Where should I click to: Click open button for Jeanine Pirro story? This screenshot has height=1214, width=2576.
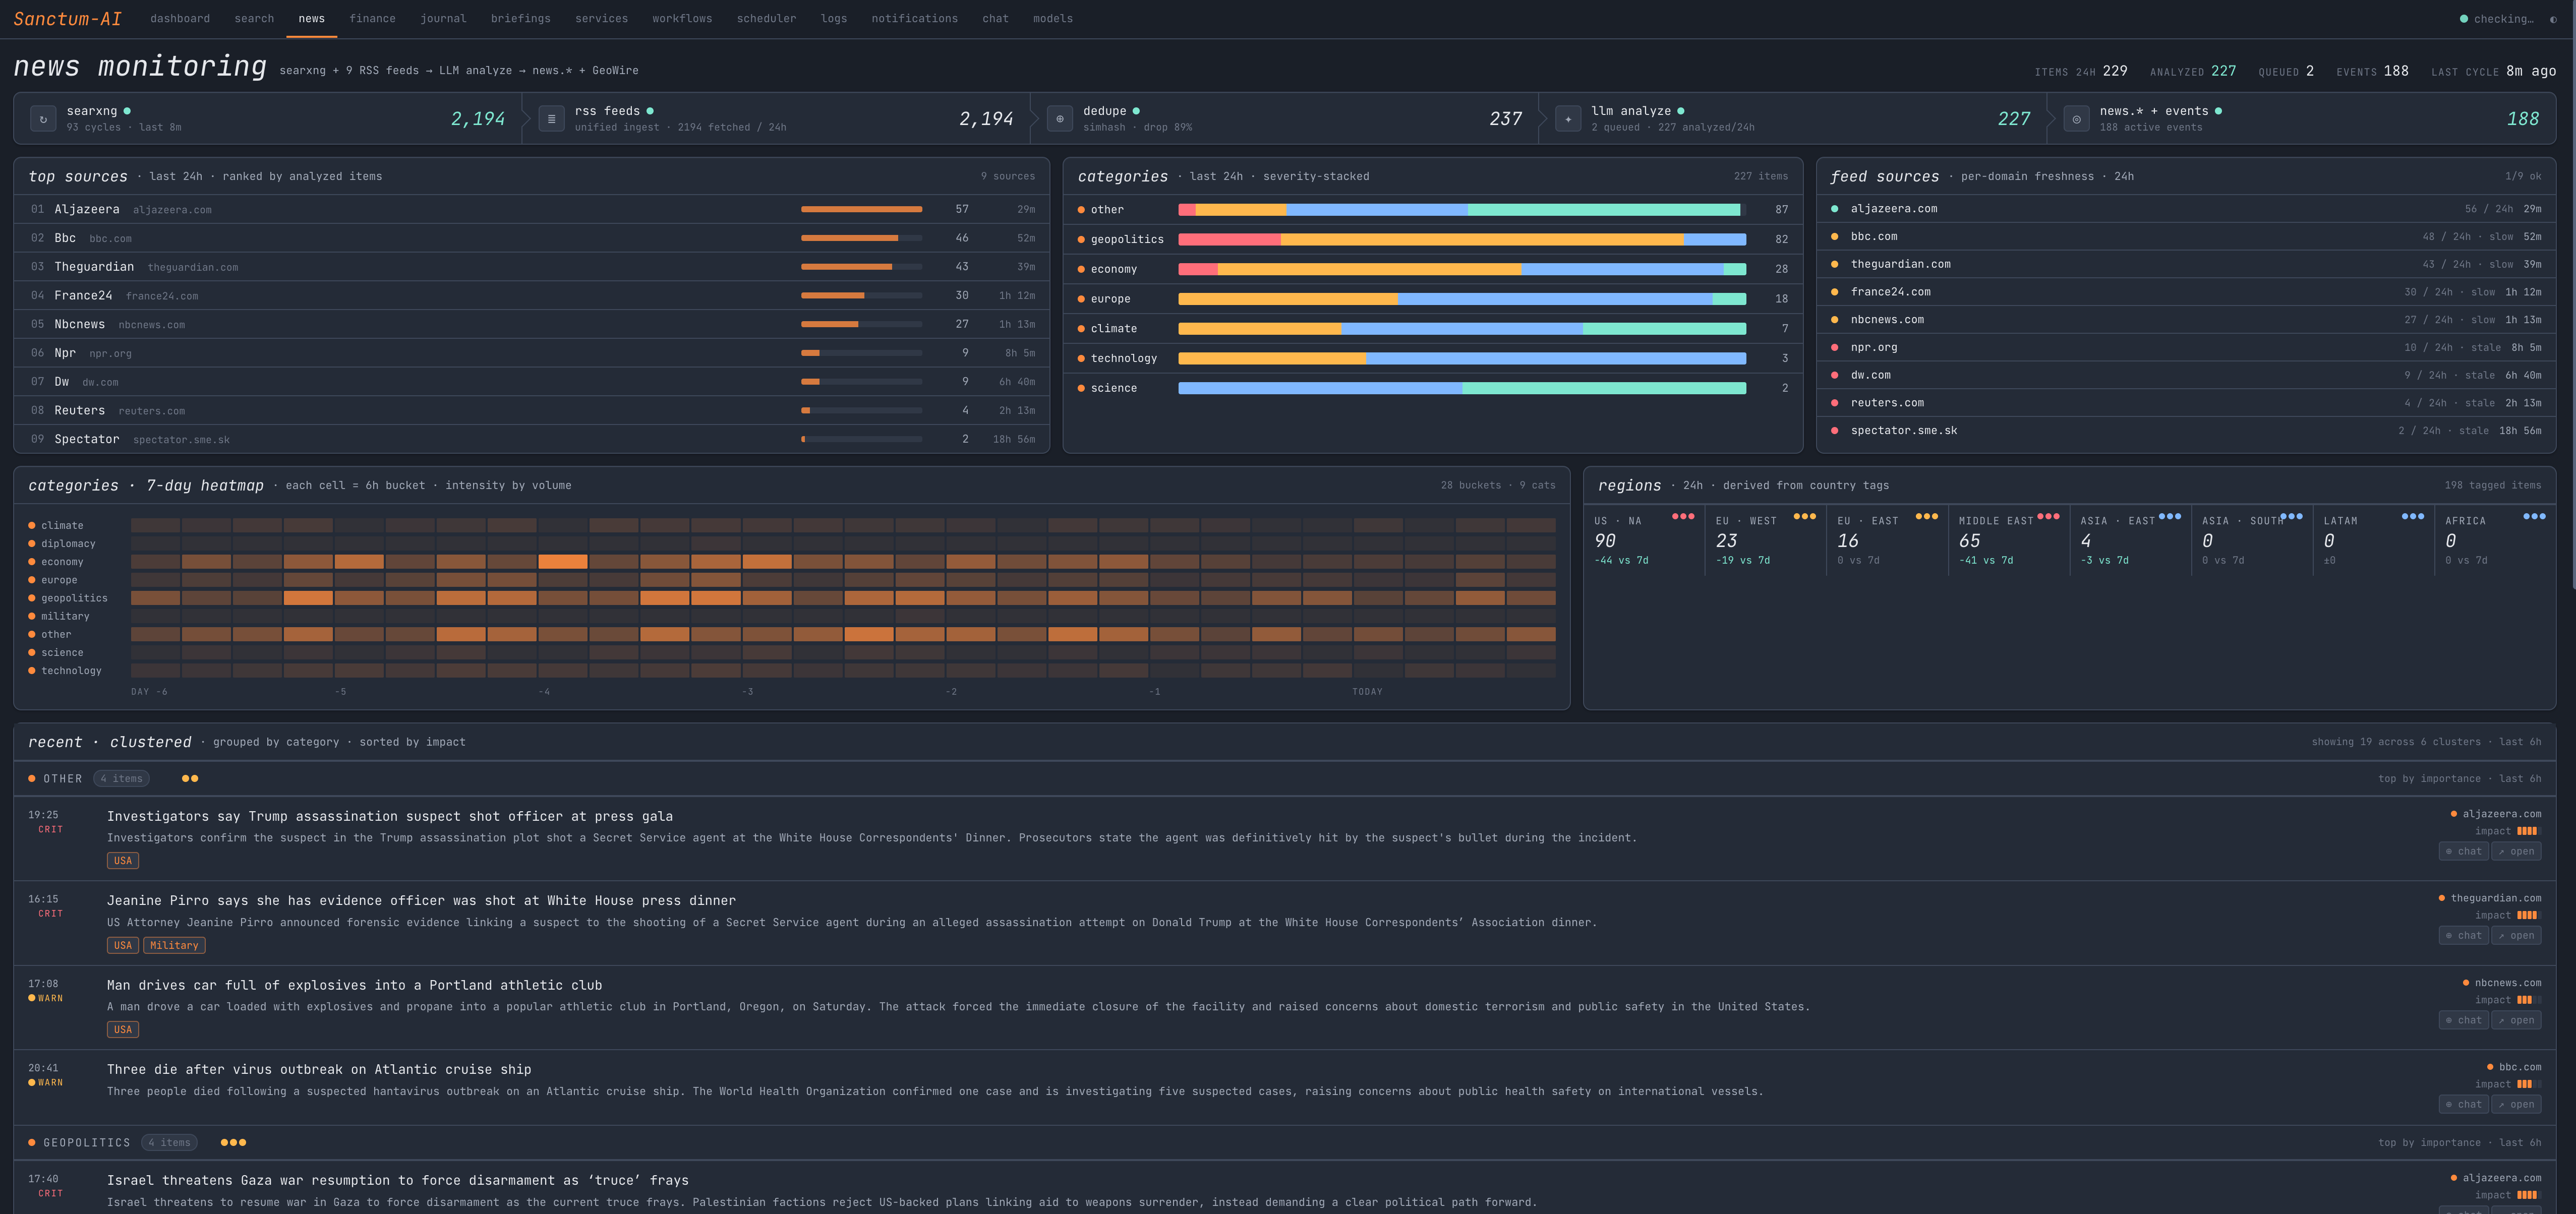2516,936
